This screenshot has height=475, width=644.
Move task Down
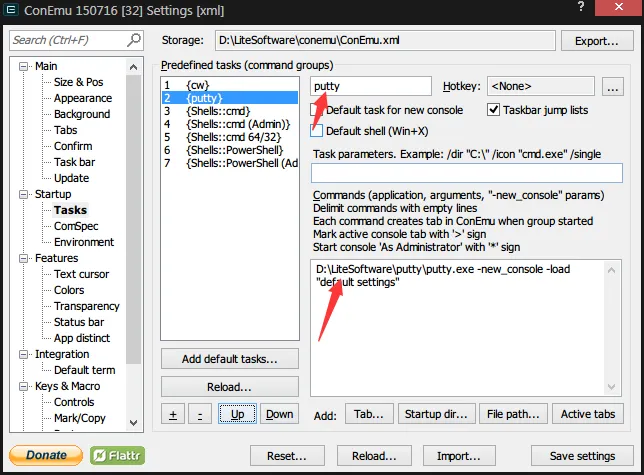click(279, 414)
